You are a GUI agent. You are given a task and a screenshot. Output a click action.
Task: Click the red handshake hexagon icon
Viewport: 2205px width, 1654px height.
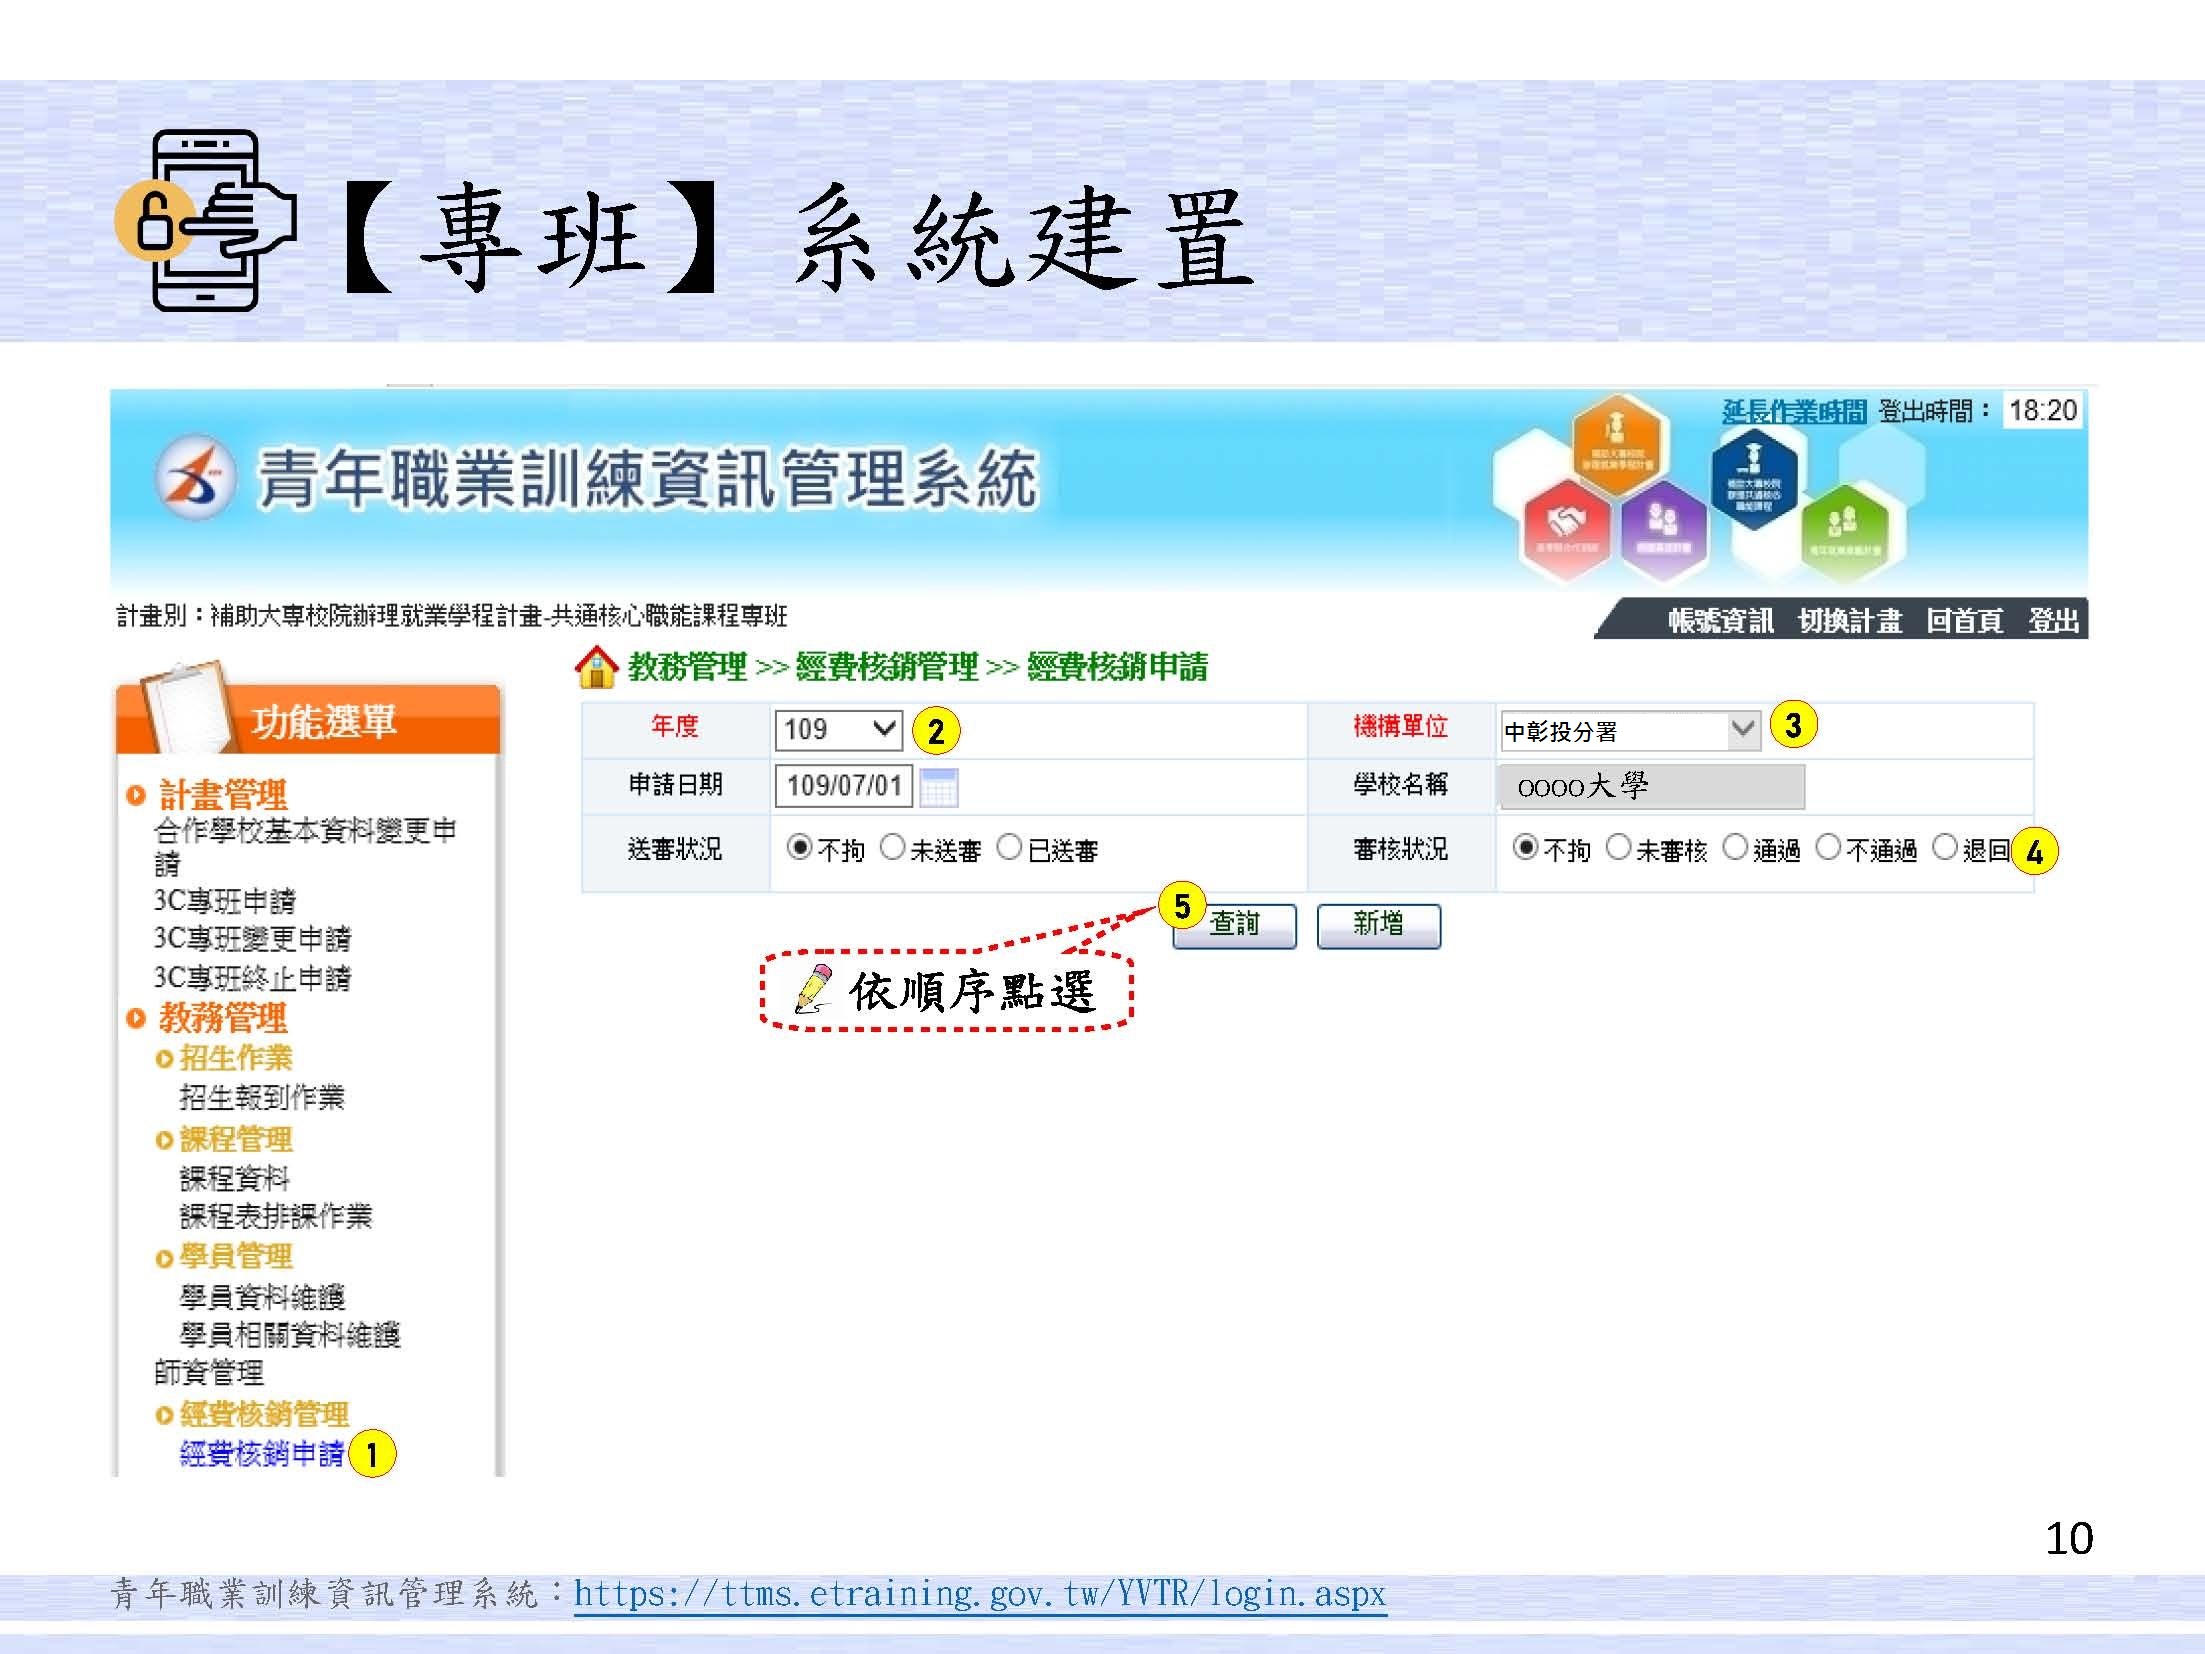(1566, 528)
